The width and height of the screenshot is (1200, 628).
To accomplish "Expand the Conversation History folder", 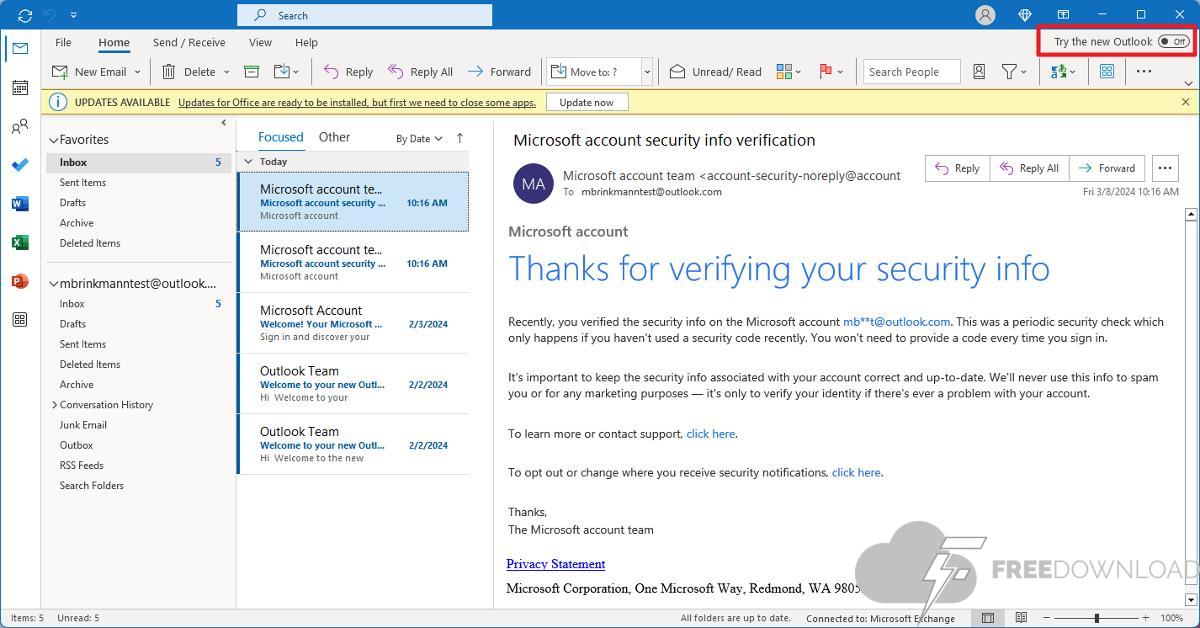I will (x=54, y=405).
